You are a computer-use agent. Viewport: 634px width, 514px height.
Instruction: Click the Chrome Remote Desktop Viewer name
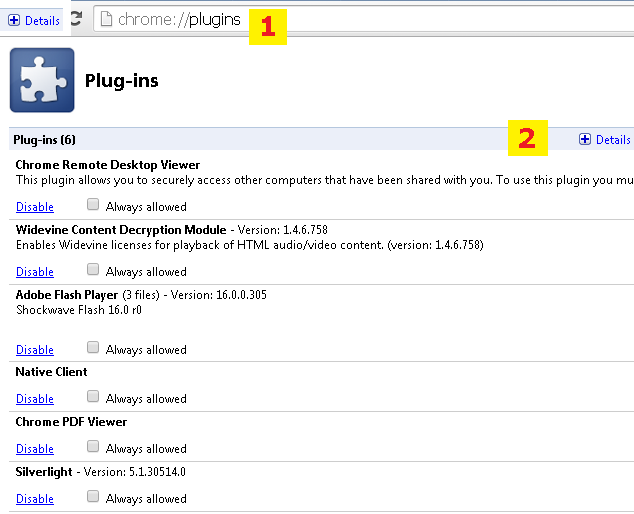108,165
